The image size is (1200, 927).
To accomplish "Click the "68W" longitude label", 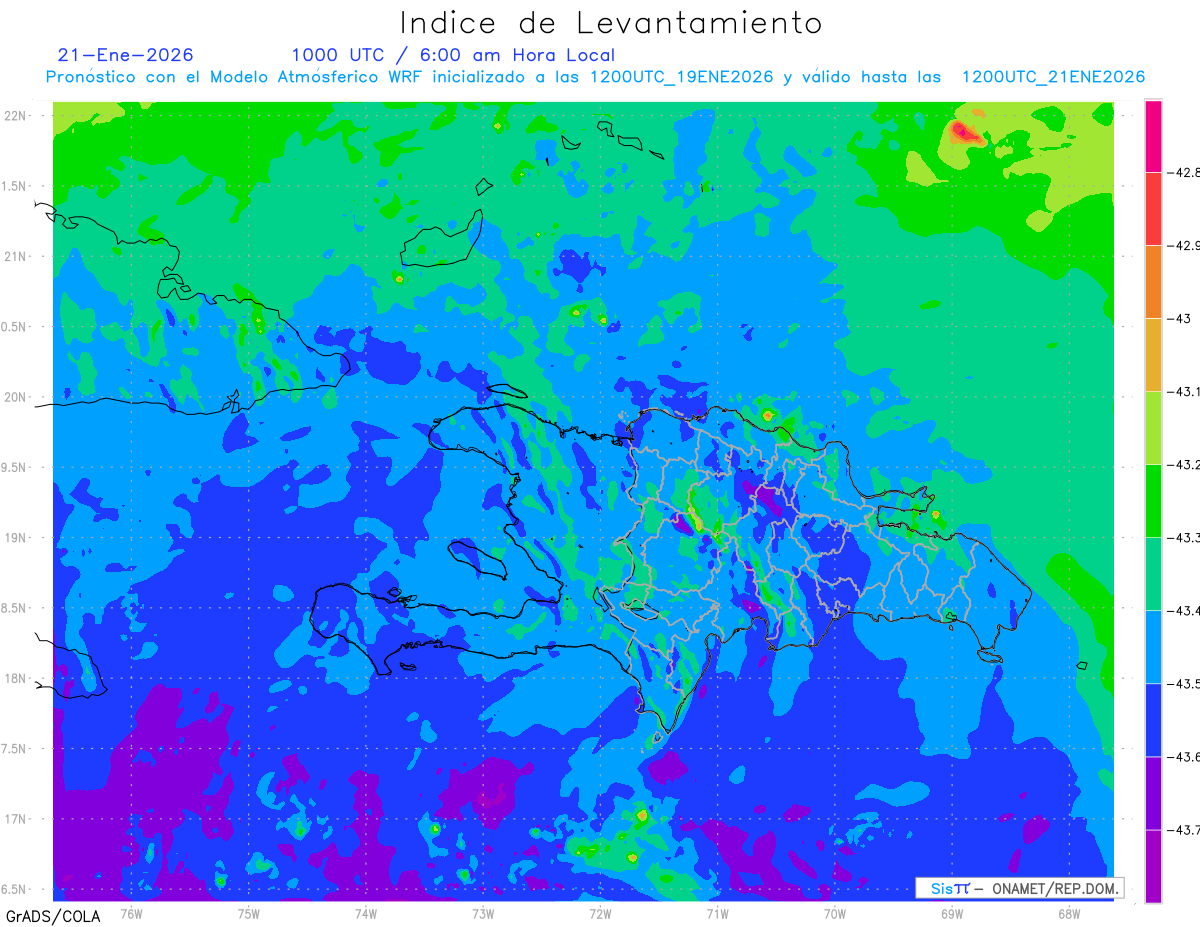I will click(1069, 912).
